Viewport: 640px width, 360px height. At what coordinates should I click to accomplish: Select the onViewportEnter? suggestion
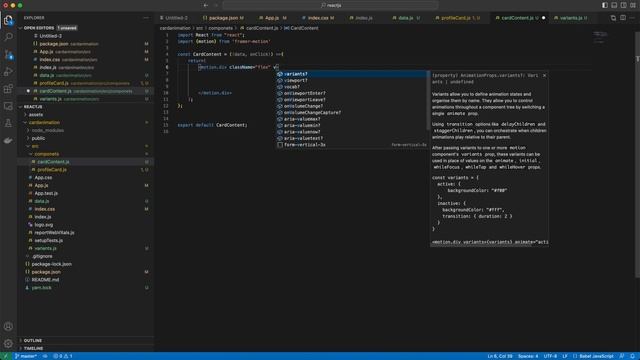click(352, 93)
